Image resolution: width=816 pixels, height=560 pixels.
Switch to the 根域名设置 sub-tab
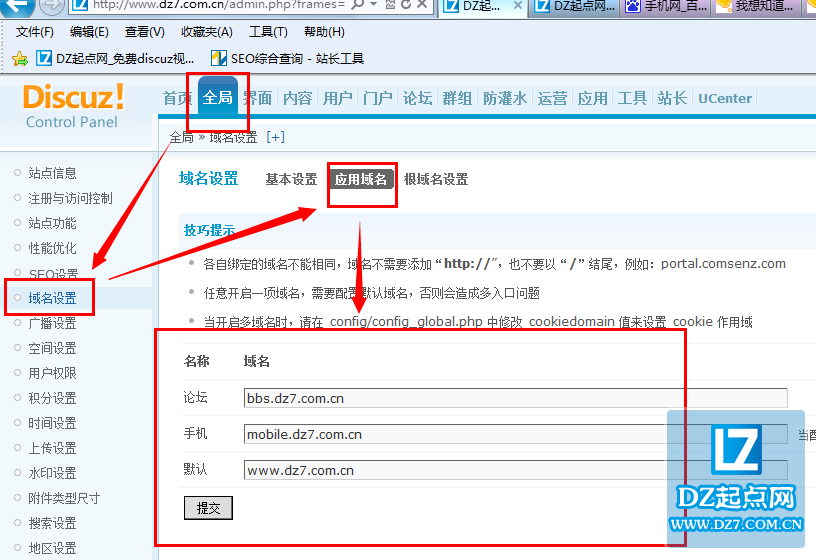(x=436, y=179)
